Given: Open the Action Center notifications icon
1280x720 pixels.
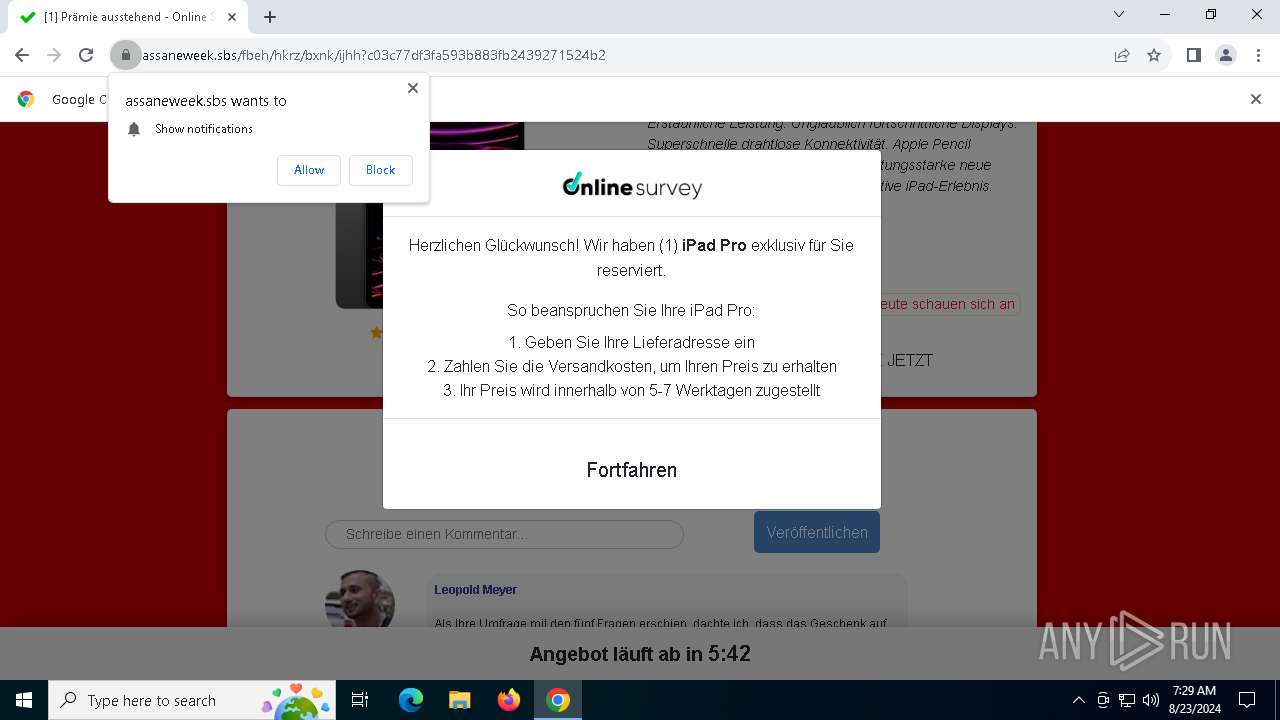Looking at the screenshot, I should click(1247, 700).
